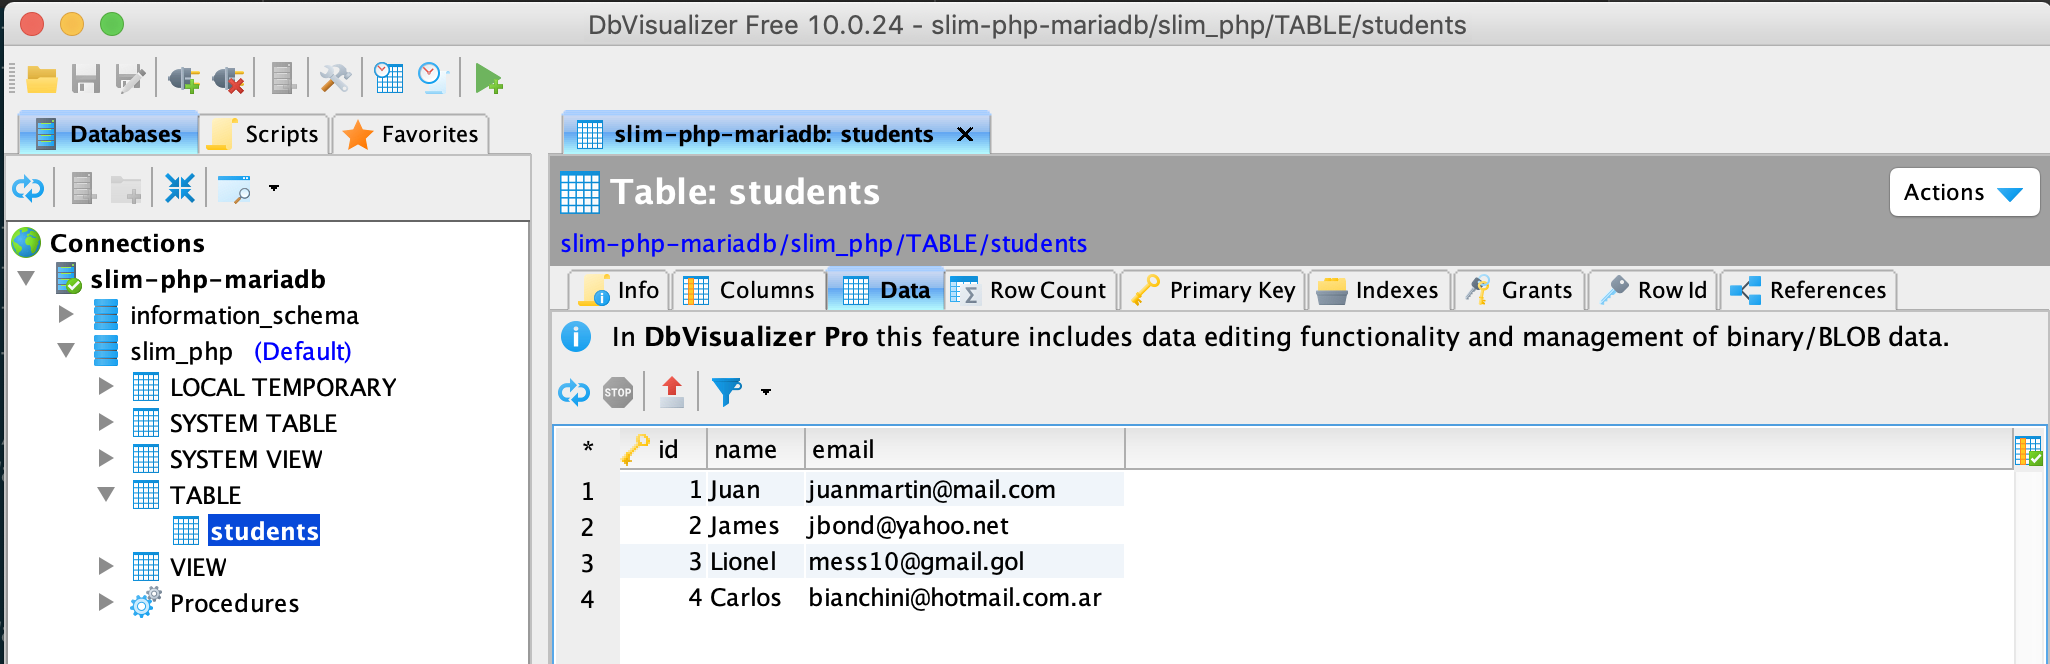Click the export red arrow icon

pos(672,392)
